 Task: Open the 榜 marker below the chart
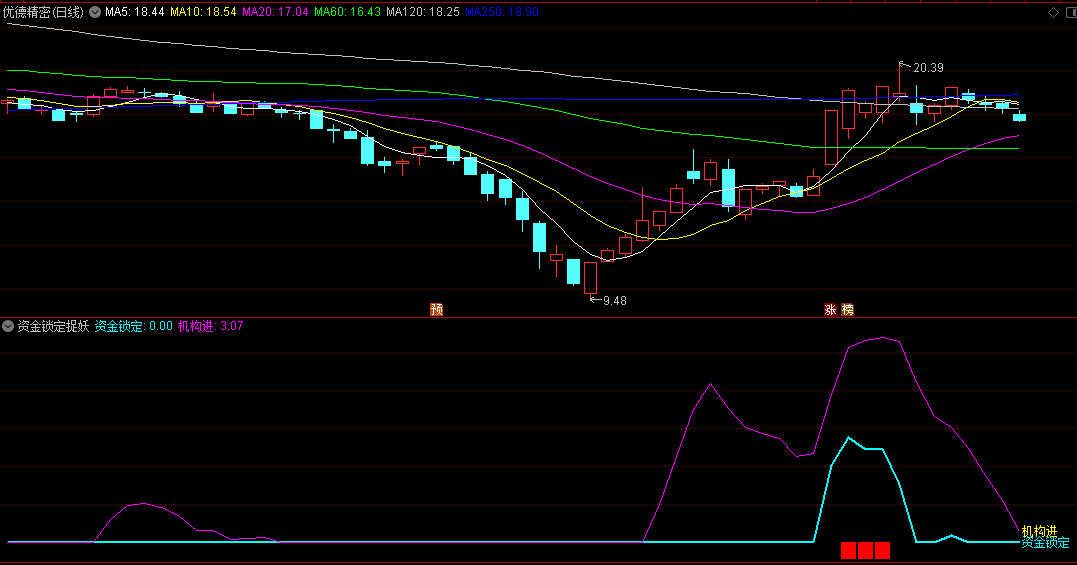(848, 310)
